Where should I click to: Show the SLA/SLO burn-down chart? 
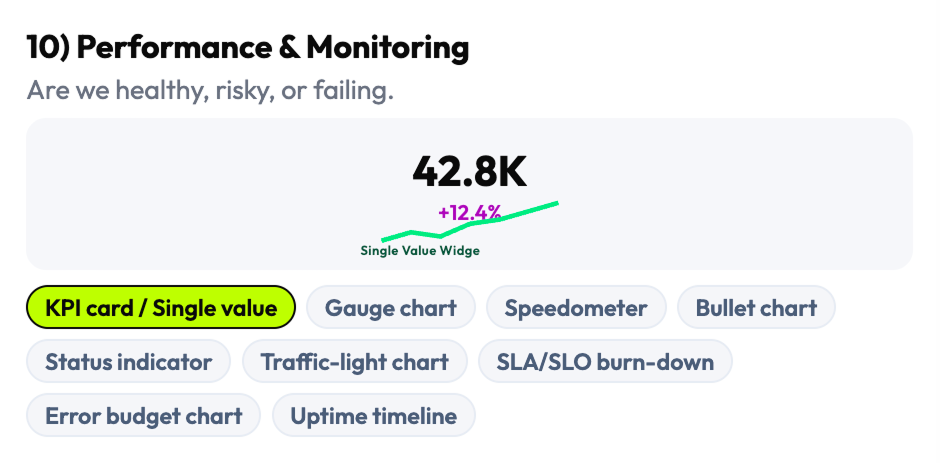click(606, 362)
